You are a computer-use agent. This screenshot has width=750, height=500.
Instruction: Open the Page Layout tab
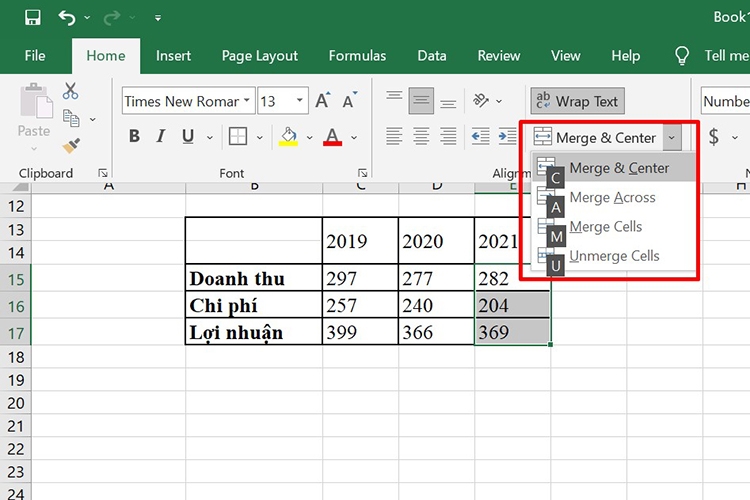click(260, 56)
